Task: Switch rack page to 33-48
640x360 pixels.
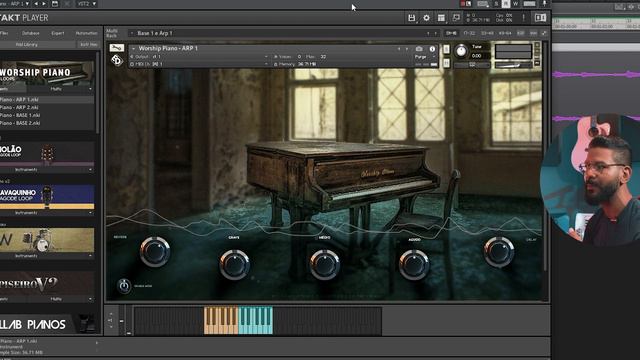Action: [x=487, y=33]
